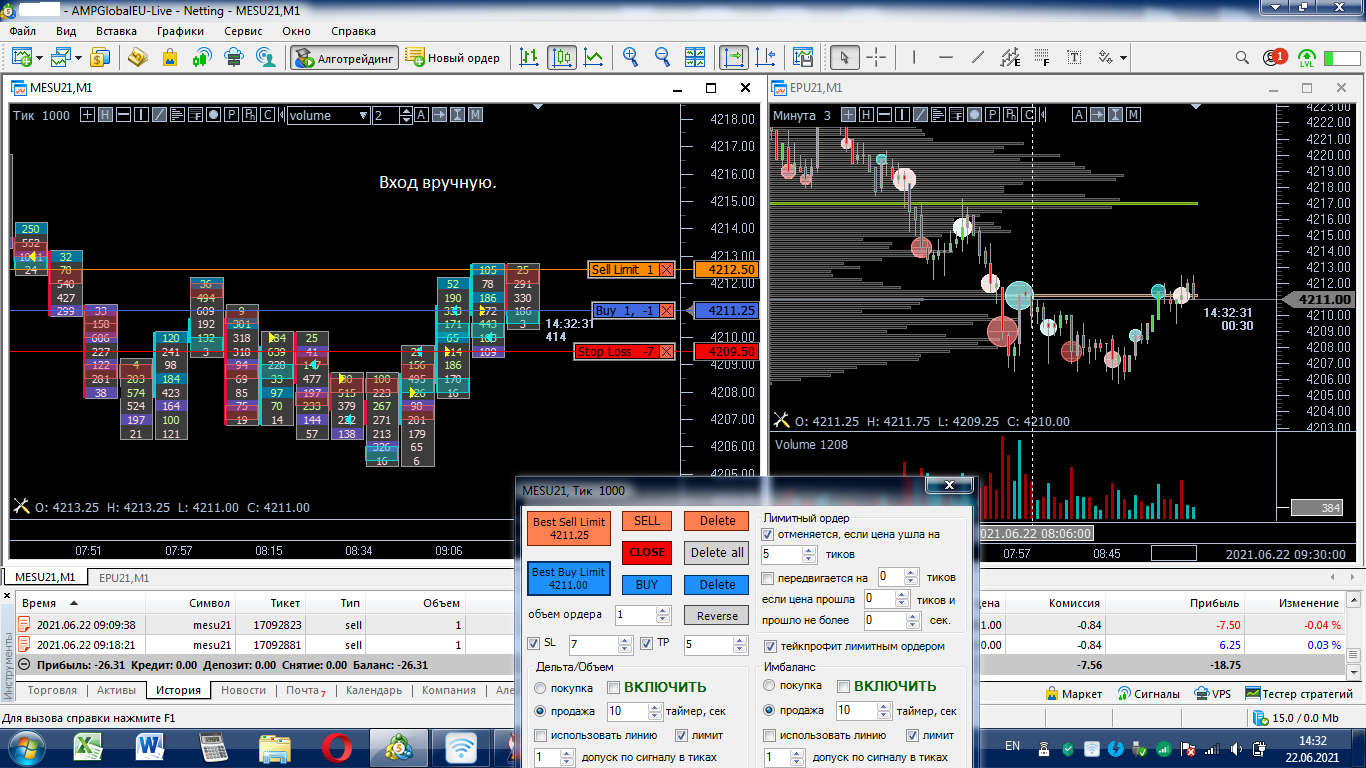Select the arrow cursor tool
The height and width of the screenshot is (768, 1366).
(844, 58)
